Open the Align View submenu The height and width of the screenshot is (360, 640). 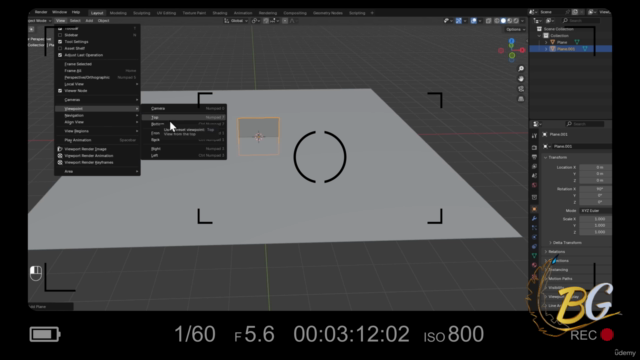pos(98,122)
